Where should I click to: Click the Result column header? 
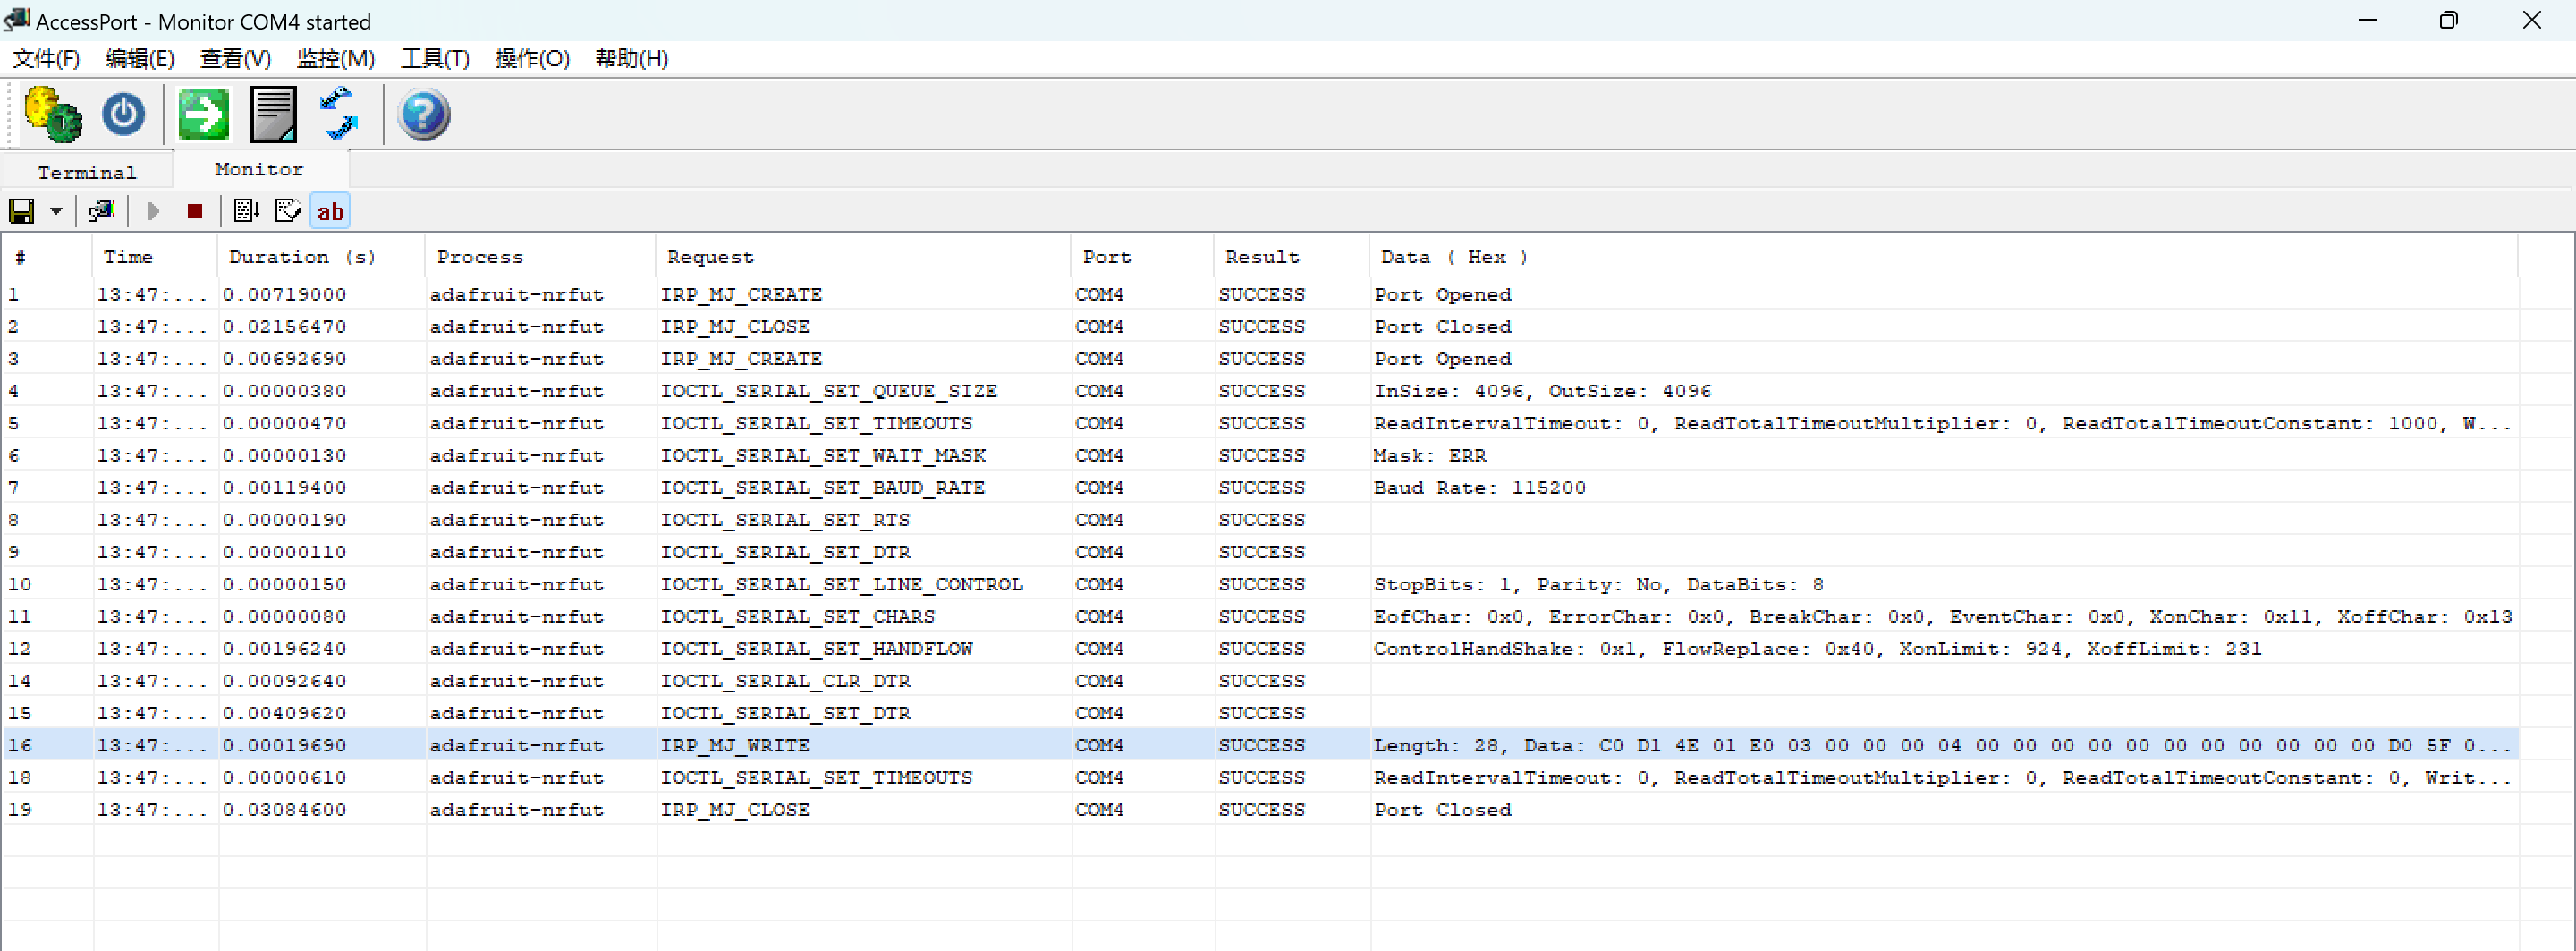[1291, 257]
